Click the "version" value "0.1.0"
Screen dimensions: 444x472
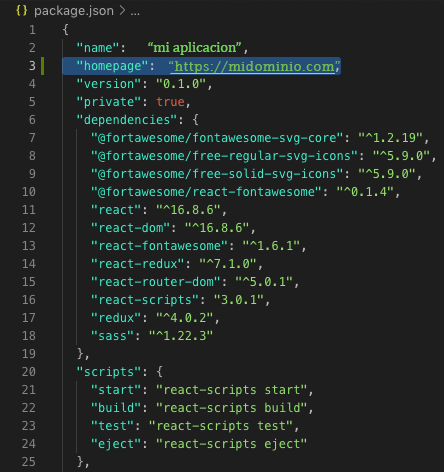(181, 84)
